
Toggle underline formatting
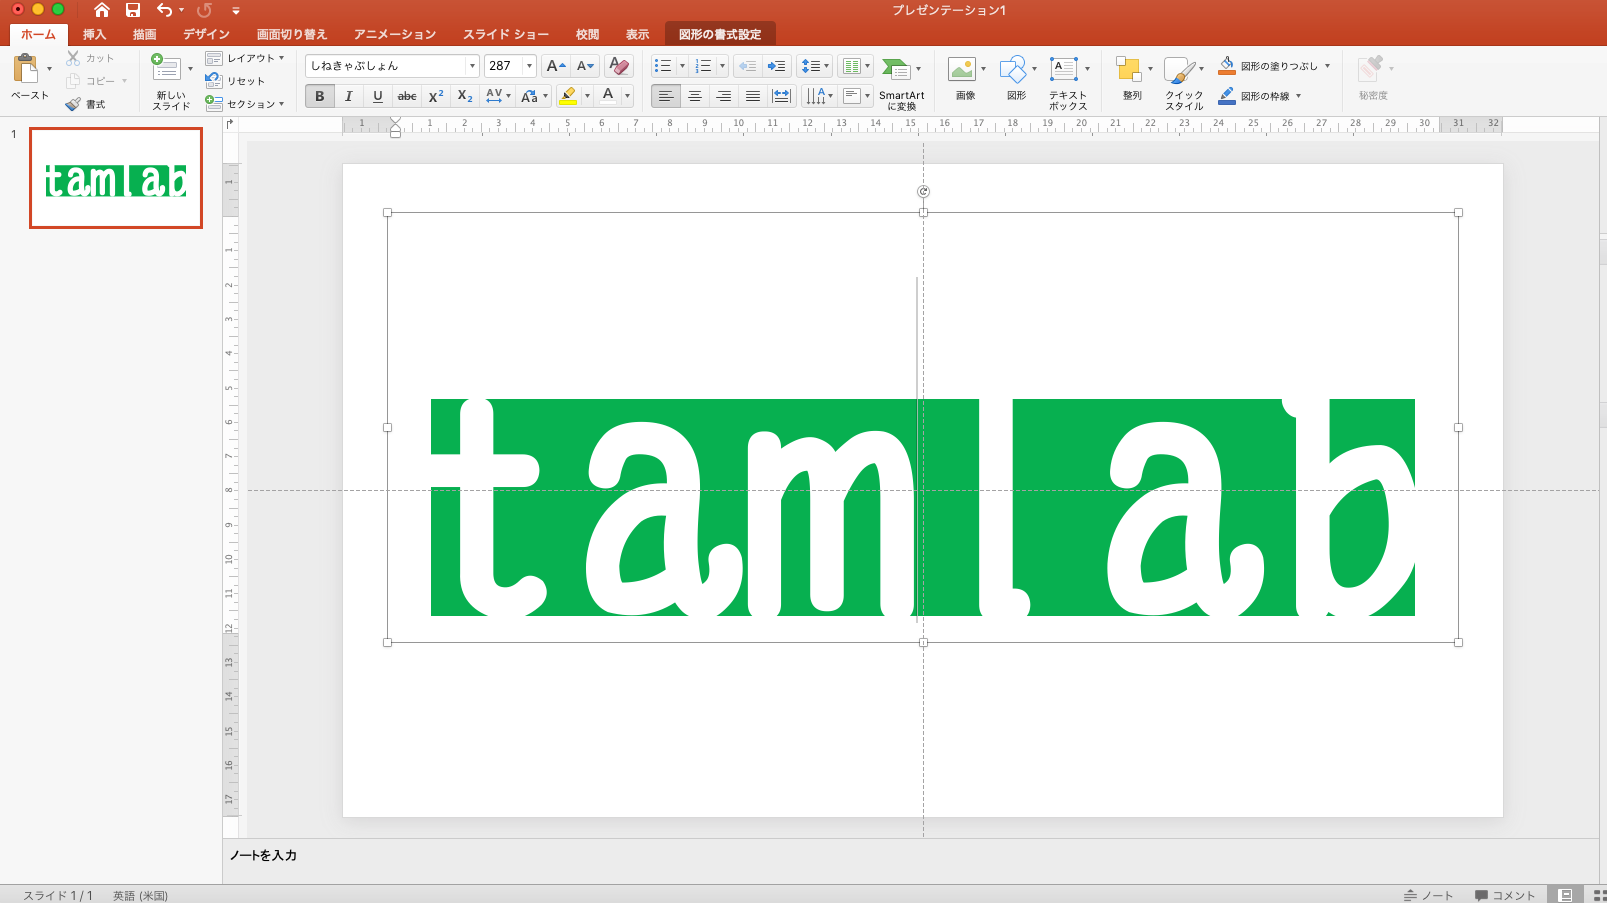[377, 96]
